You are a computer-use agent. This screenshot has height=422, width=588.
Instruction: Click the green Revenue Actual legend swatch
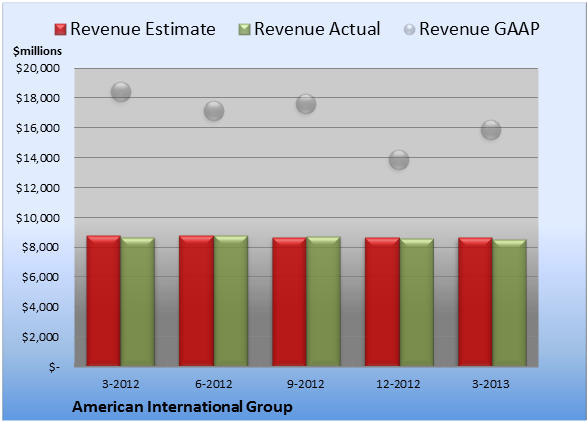[244, 30]
